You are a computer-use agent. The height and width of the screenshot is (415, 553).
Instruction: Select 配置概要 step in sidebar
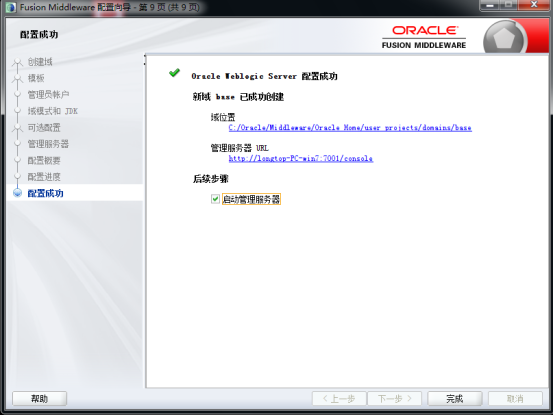click(x=44, y=160)
